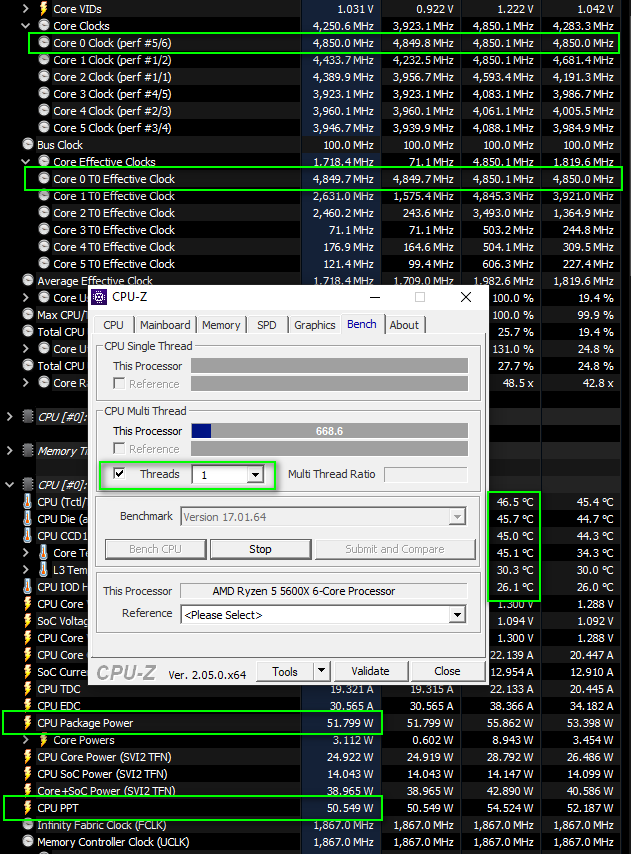Collapse the Core Clocks tree group
Image resolution: width=631 pixels, height=854 pixels.
[x=25, y=25]
